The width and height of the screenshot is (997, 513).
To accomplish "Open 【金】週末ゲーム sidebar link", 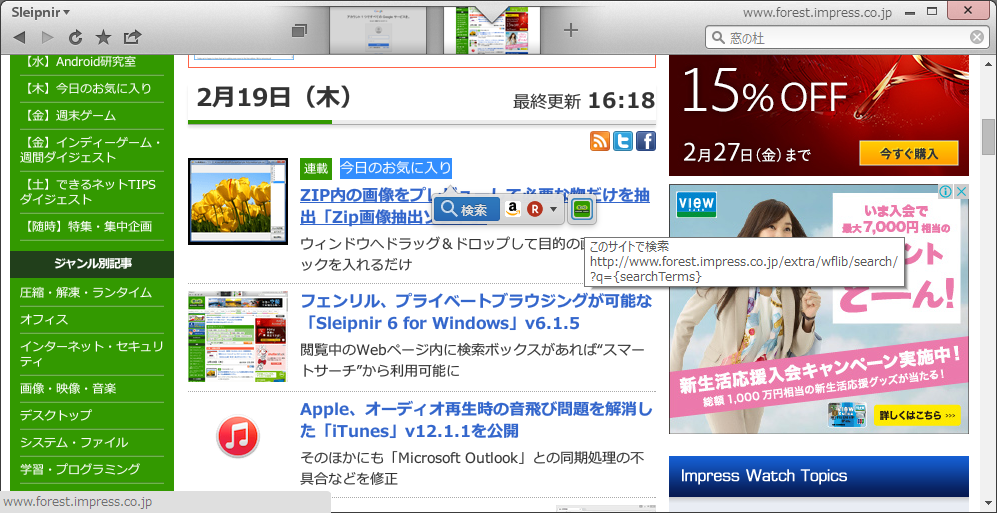I will 67,116.
